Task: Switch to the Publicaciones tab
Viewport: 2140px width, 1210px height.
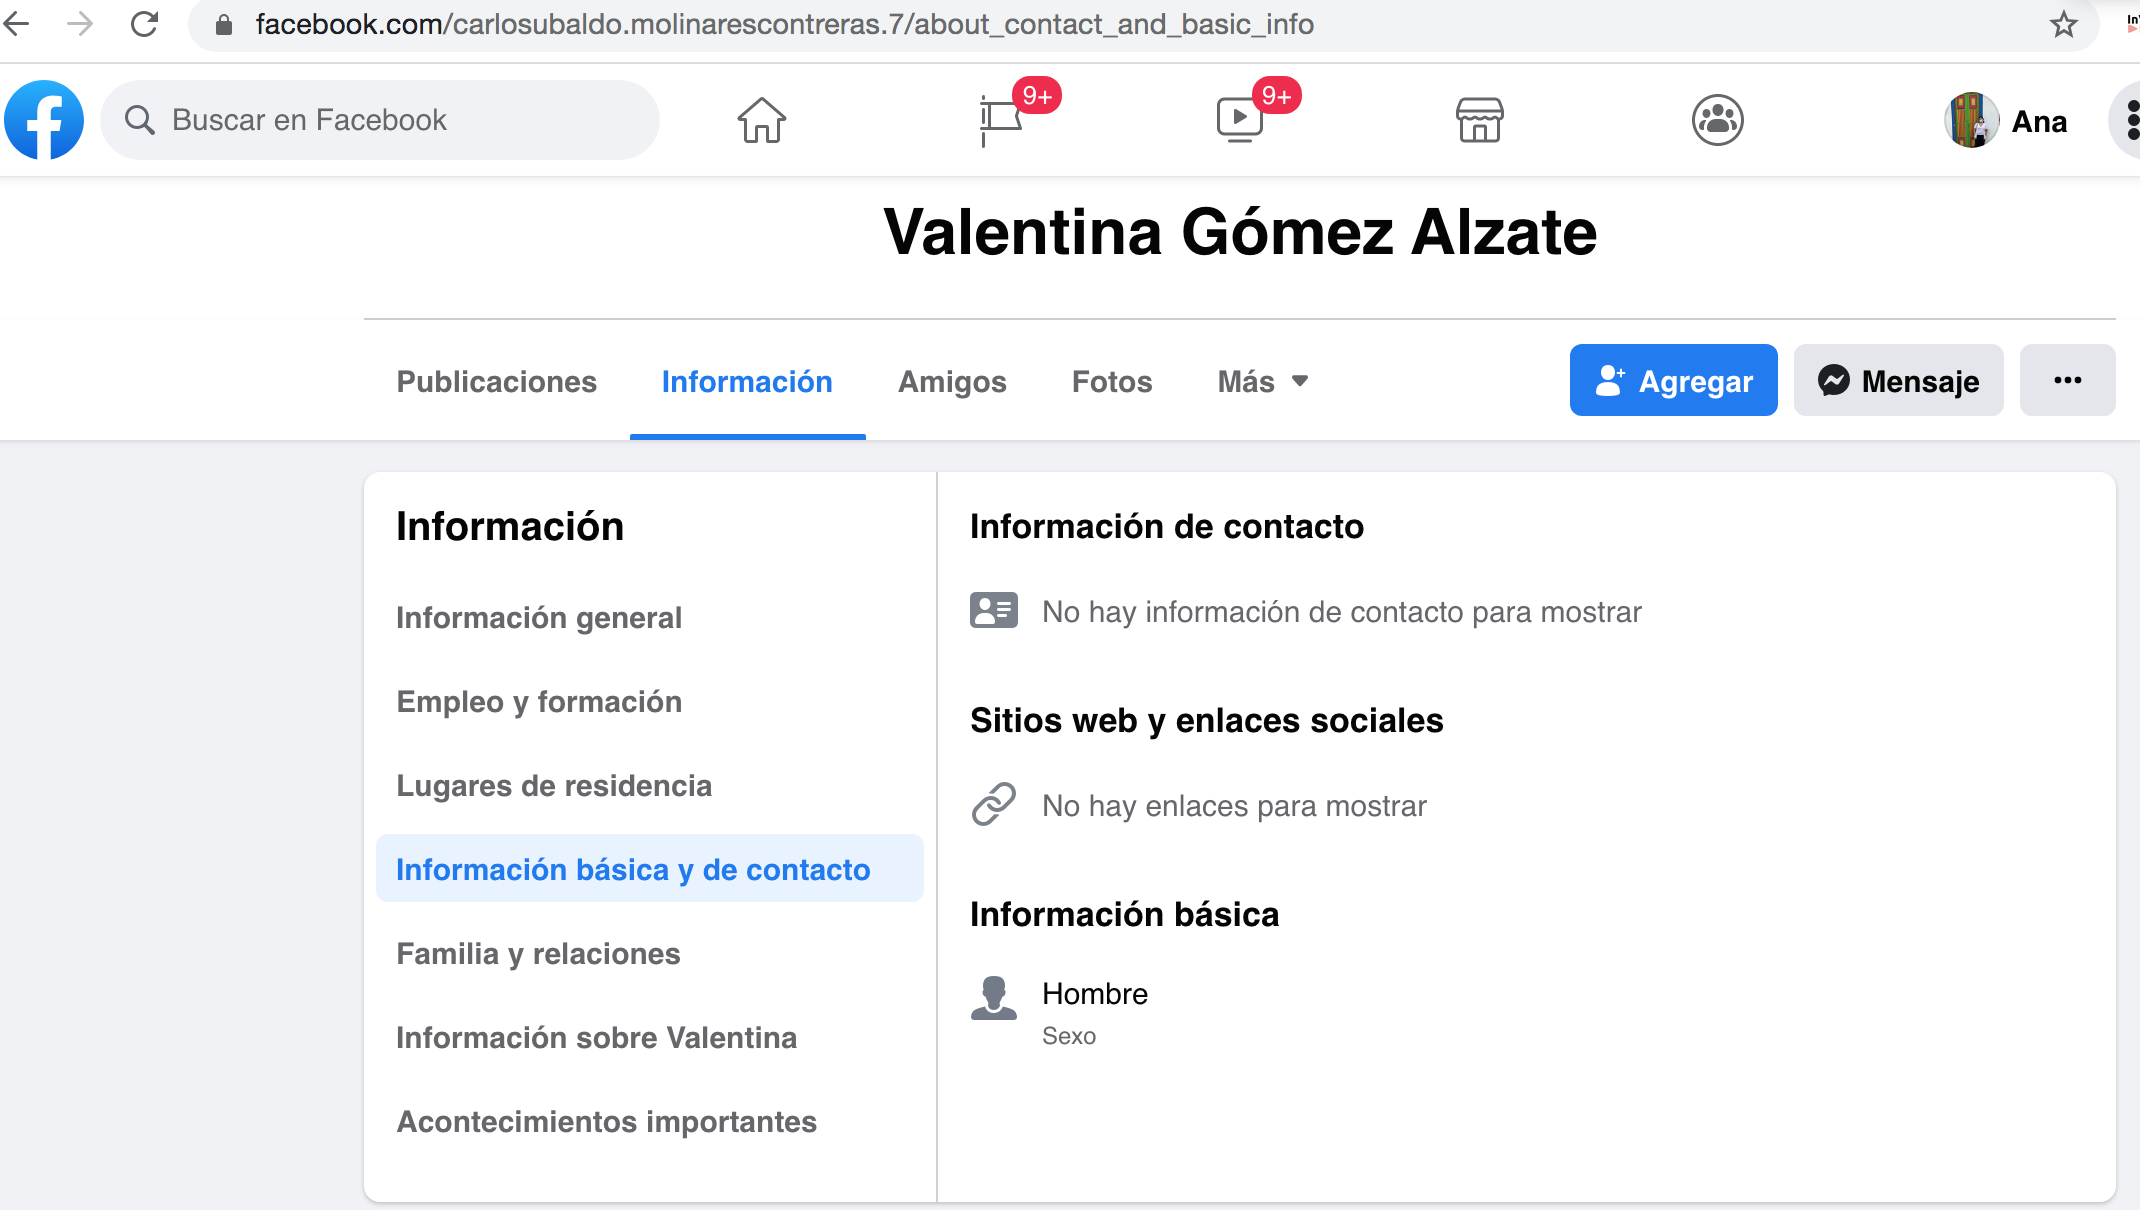Action: tap(496, 381)
